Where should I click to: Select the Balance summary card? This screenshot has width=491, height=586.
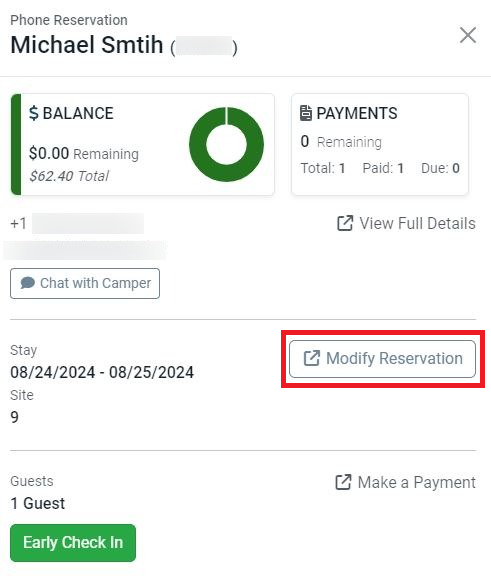coord(143,144)
